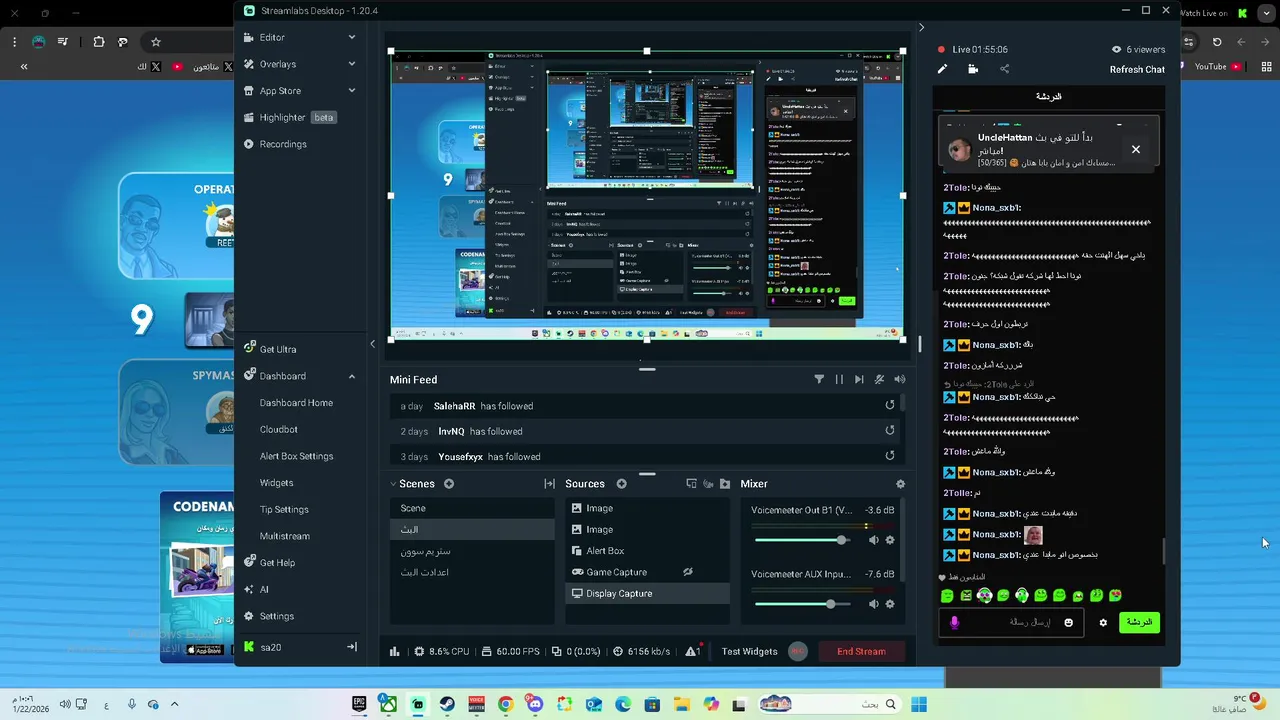The image size is (1280, 720).
Task: Select the Display Capture source
Action: [x=647, y=593]
